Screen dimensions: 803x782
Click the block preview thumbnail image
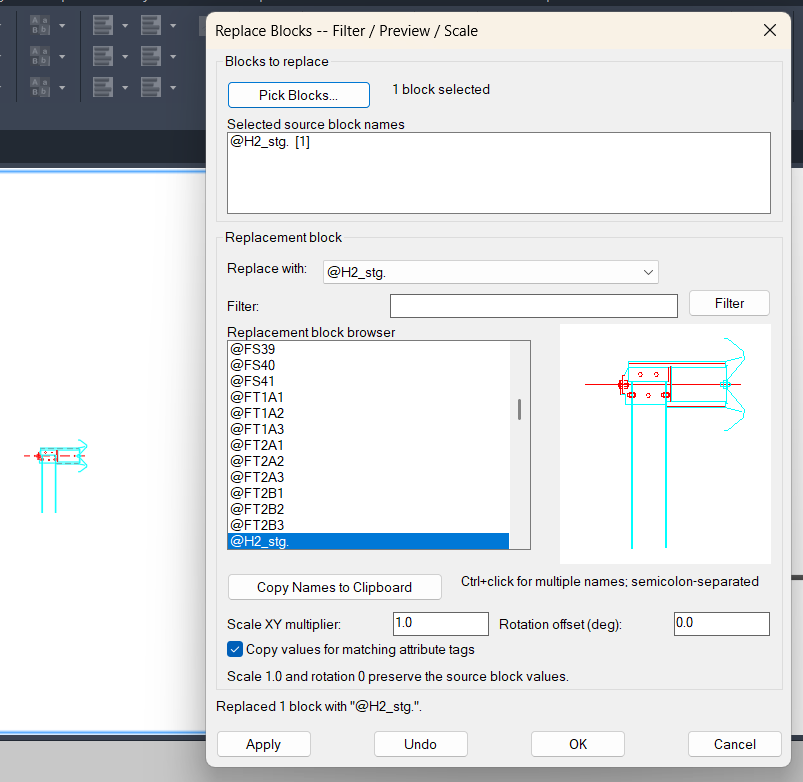(665, 443)
